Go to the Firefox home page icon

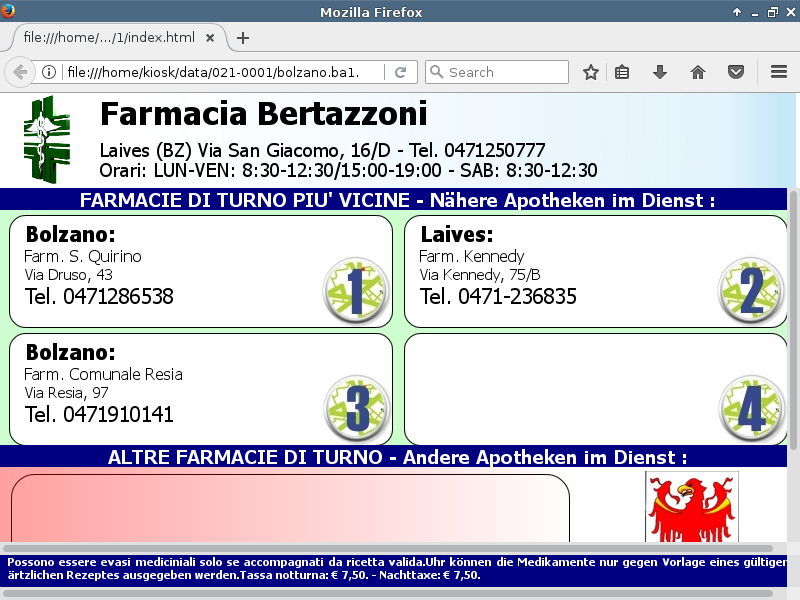698,72
